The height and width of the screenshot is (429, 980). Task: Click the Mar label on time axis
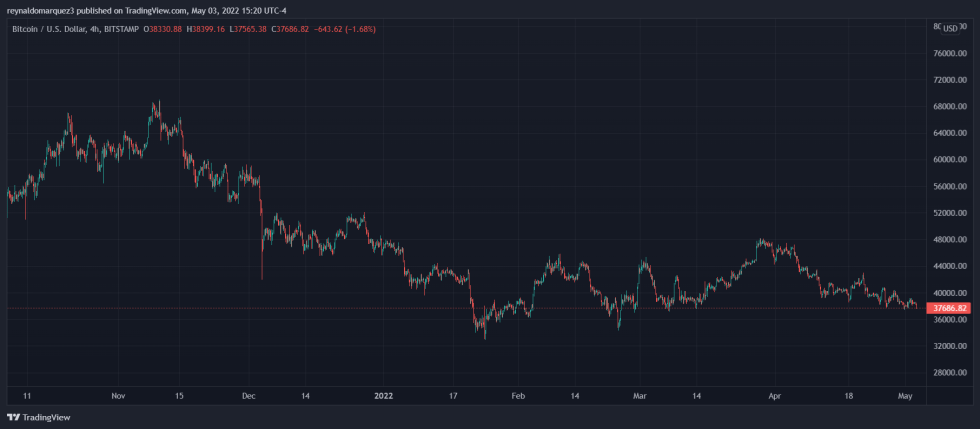639,396
